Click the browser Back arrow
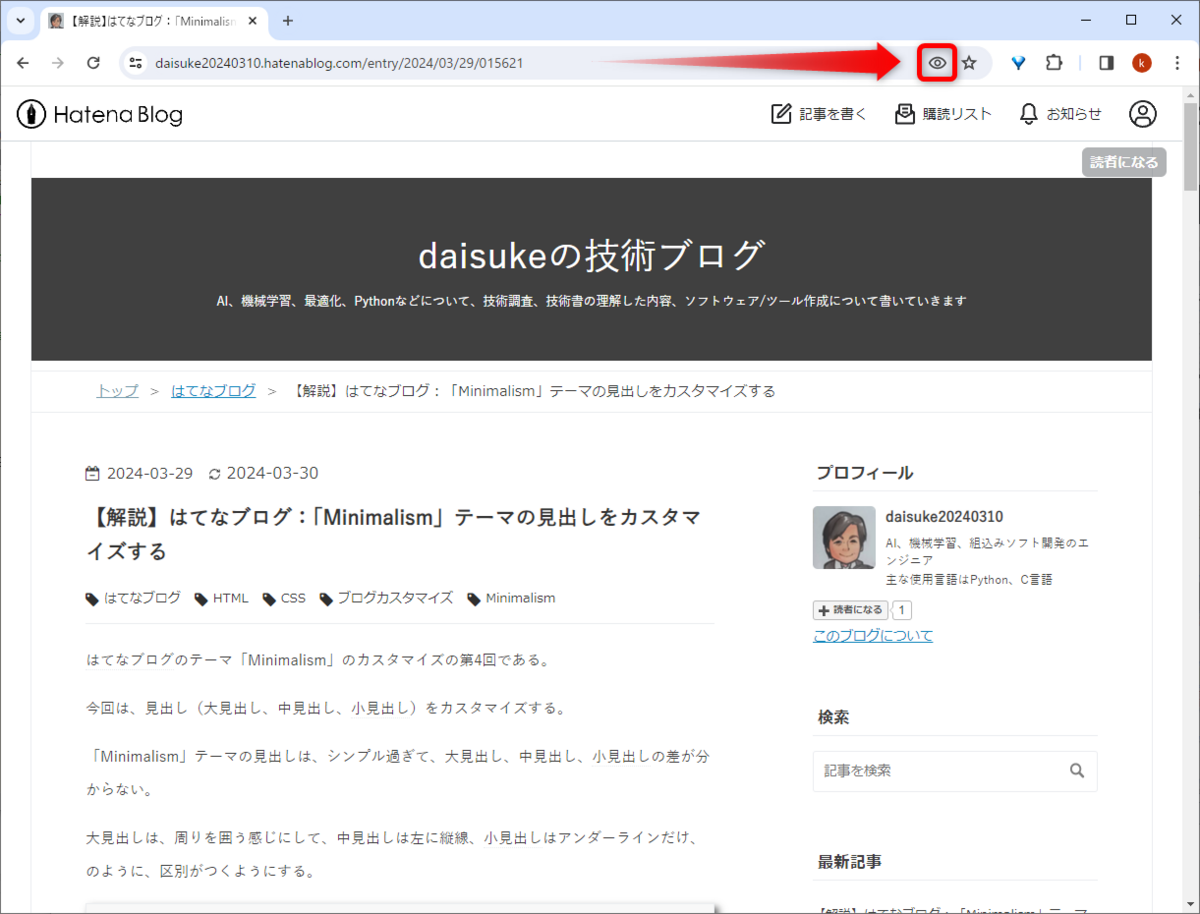Viewport: 1200px width, 914px height. 23,63
